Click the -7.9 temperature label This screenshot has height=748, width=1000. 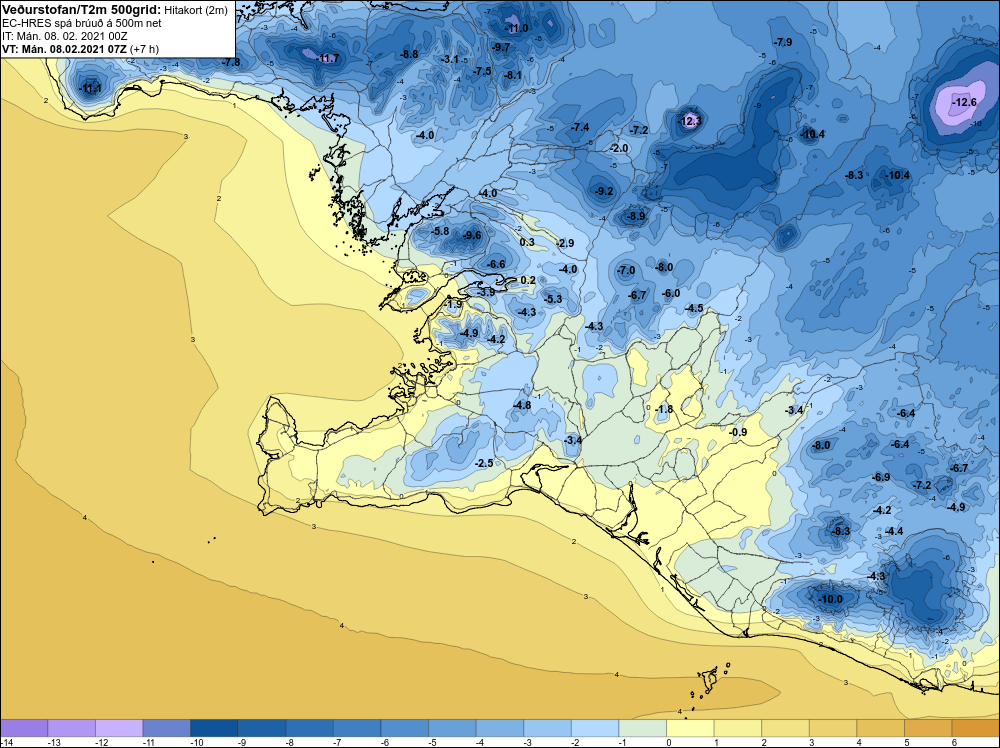pos(783,42)
